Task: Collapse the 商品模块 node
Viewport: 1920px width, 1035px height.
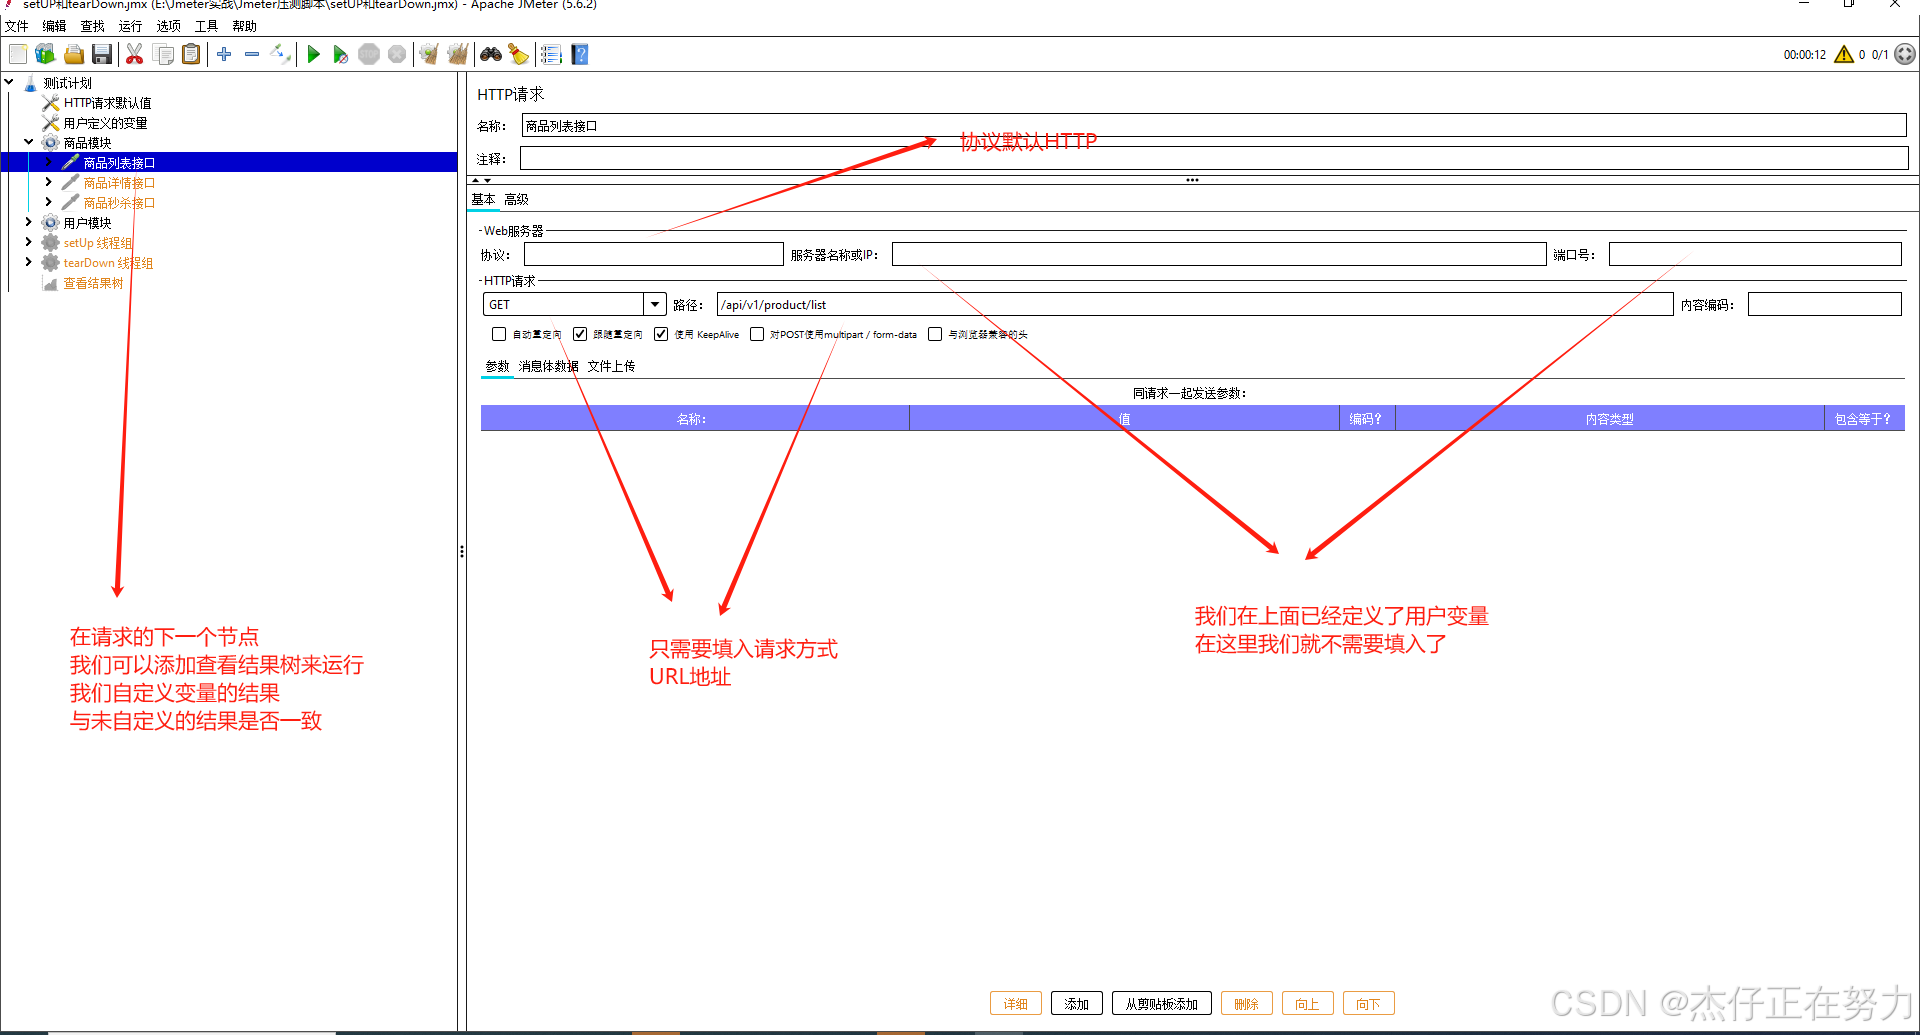Action: (29, 142)
